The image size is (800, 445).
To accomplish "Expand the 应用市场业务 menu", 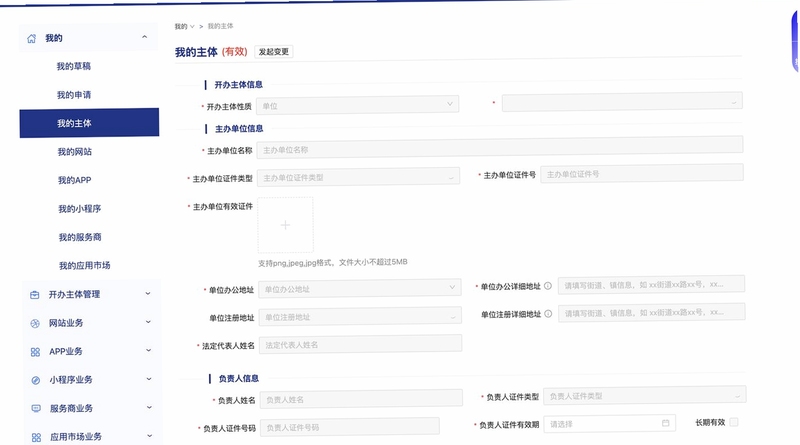I will click(x=149, y=436).
